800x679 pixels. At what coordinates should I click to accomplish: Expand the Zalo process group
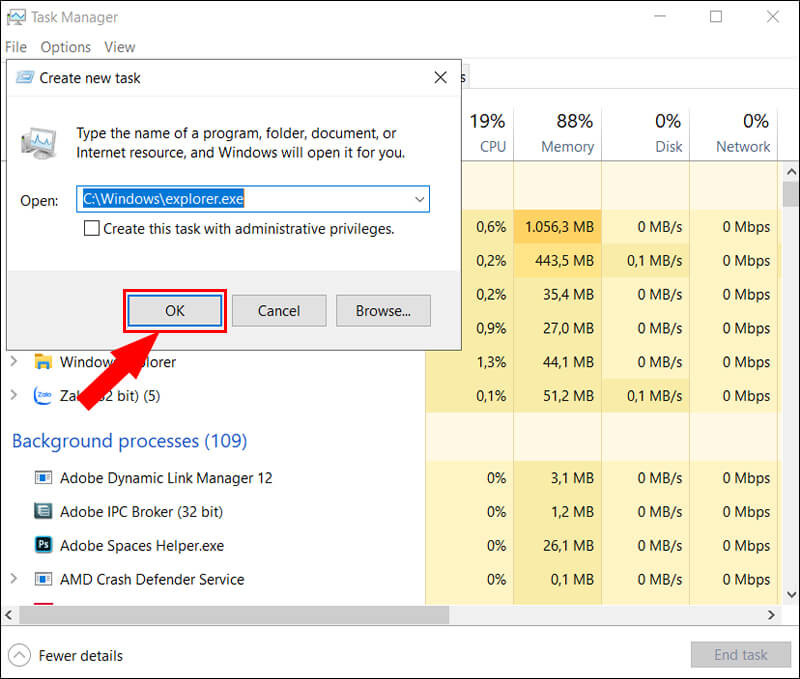(x=14, y=395)
